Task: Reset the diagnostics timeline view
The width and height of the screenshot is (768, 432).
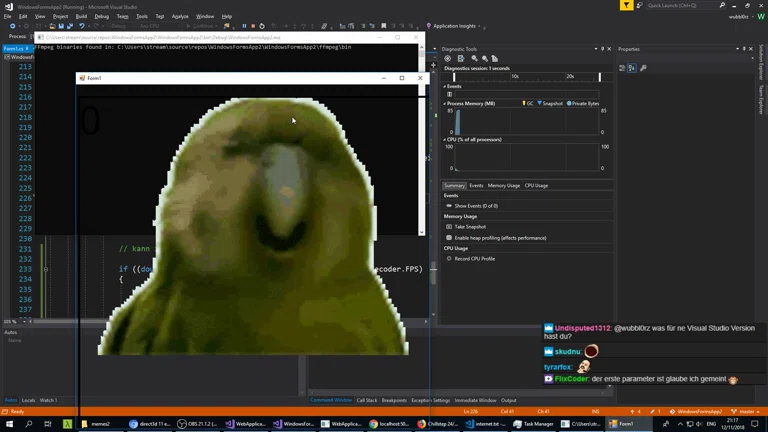Action: point(495,58)
